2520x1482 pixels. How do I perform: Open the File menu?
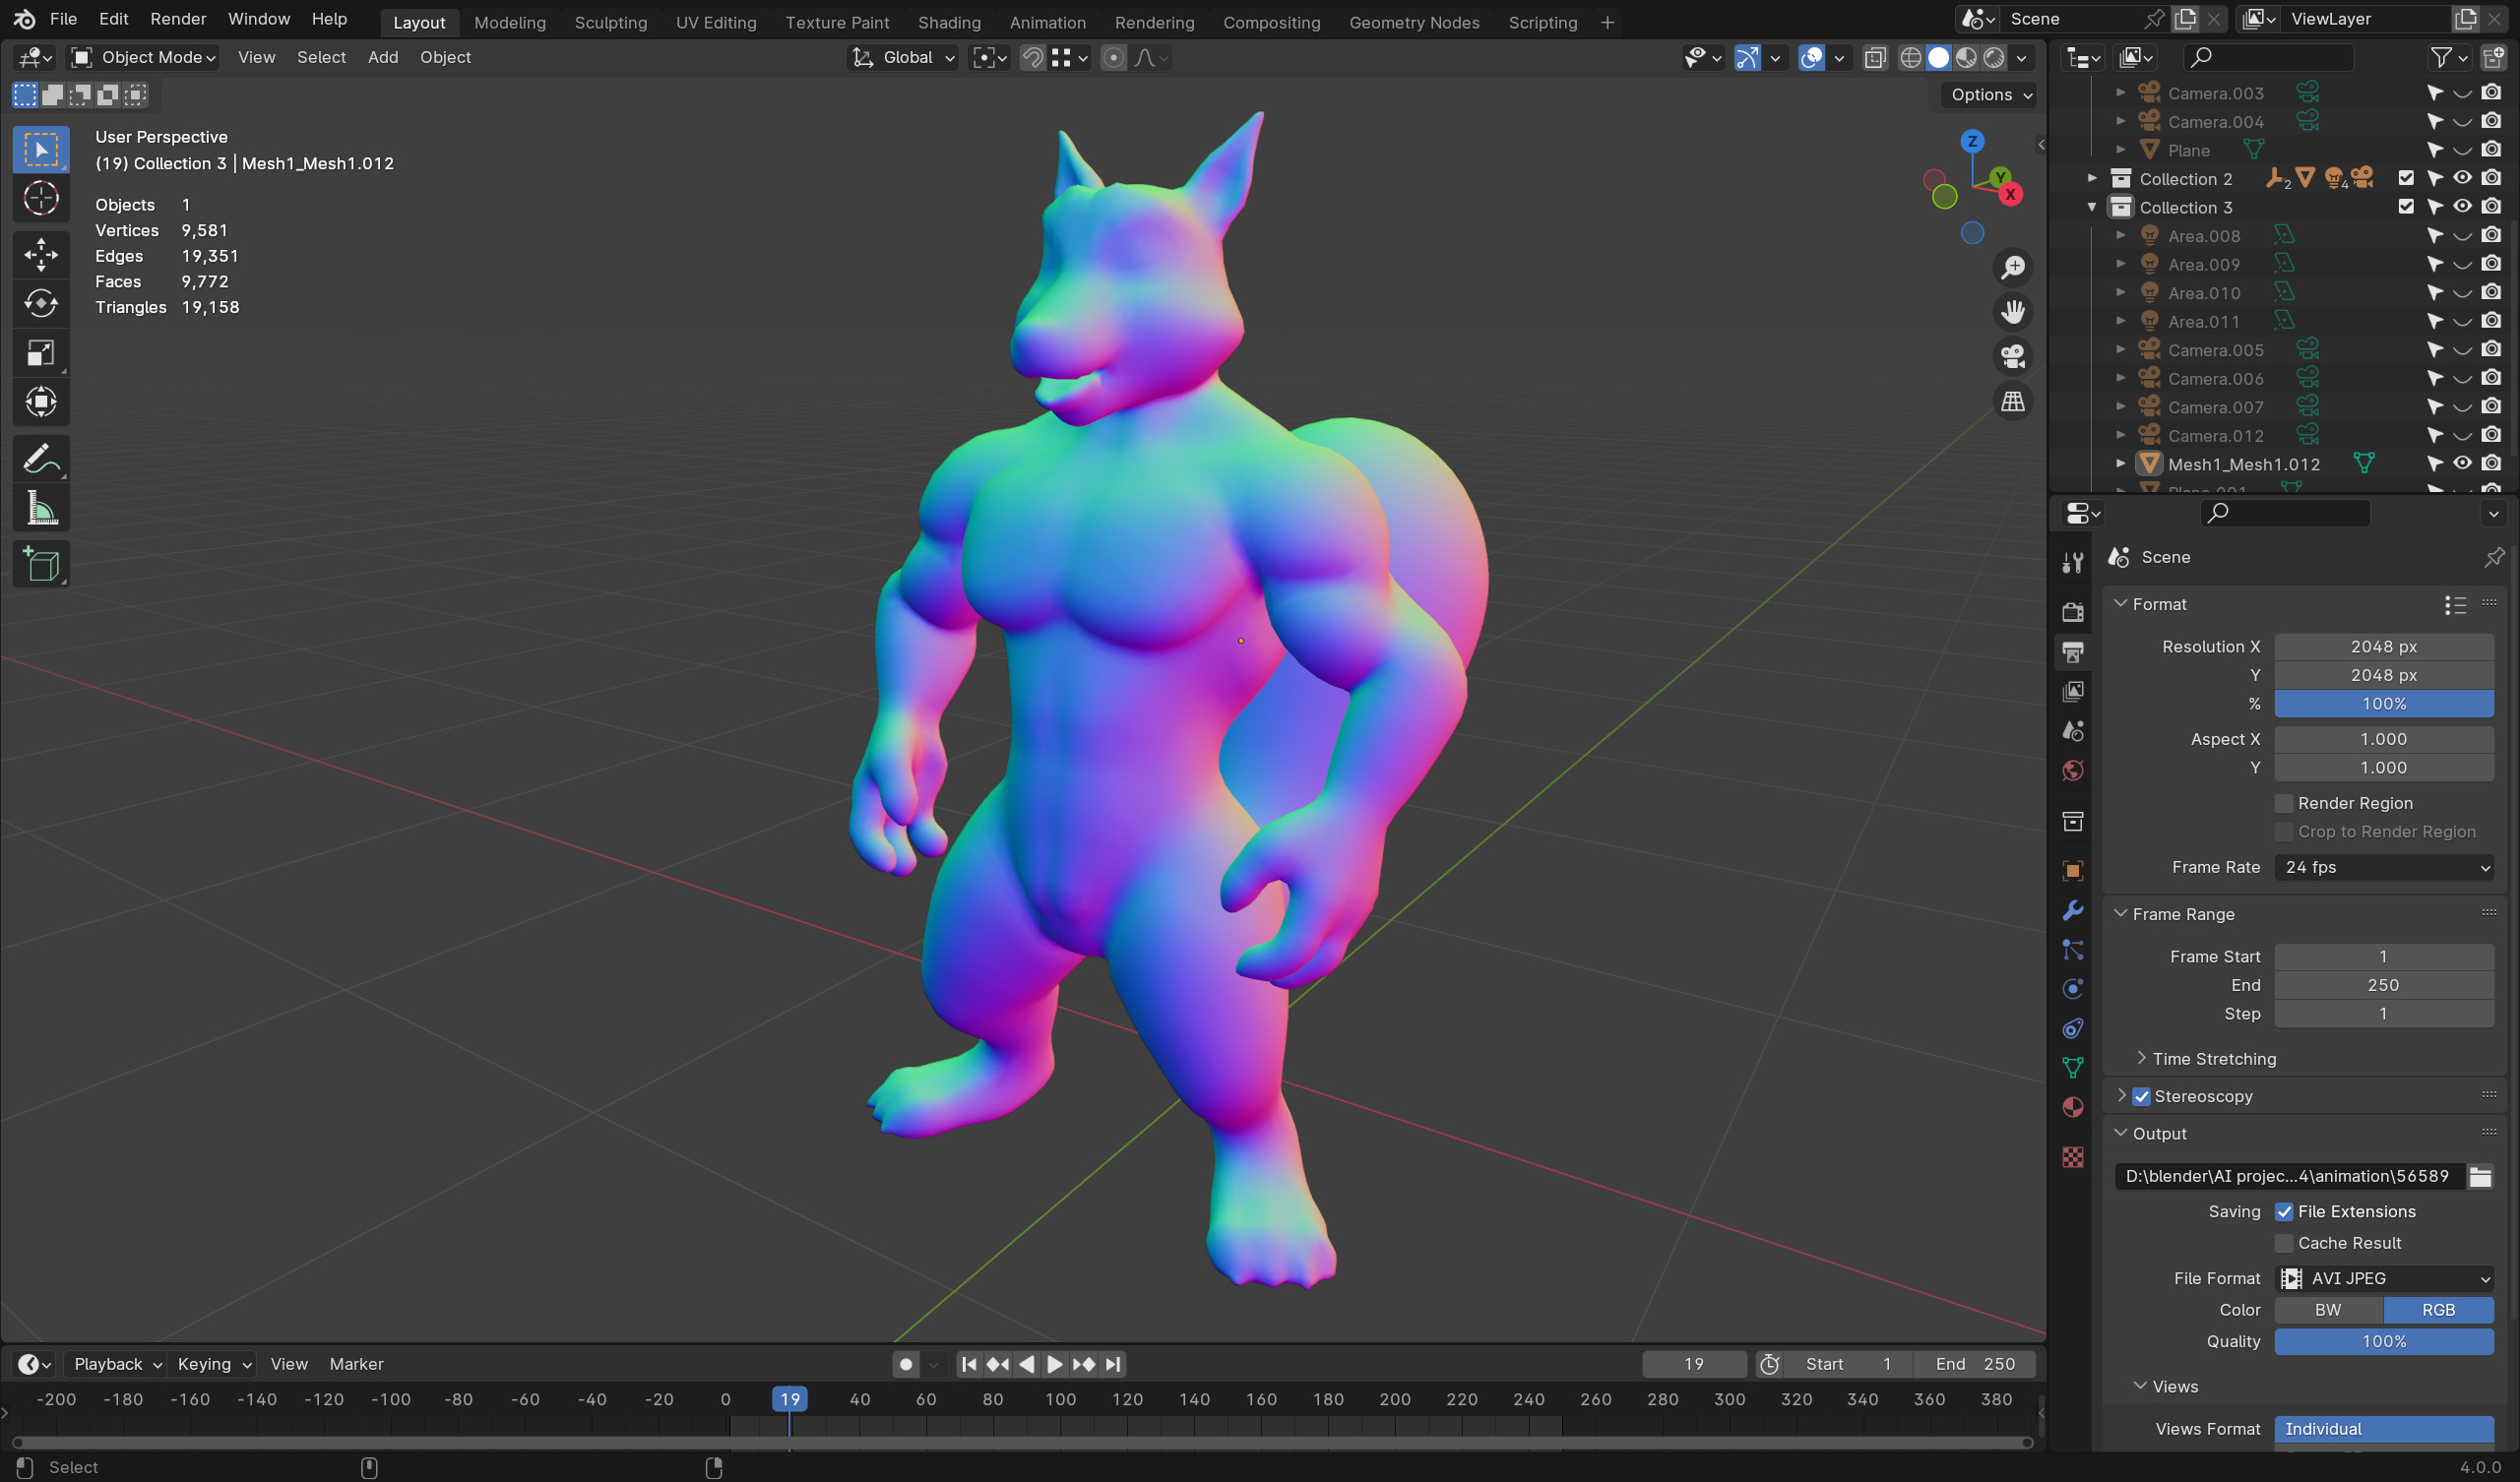63,19
